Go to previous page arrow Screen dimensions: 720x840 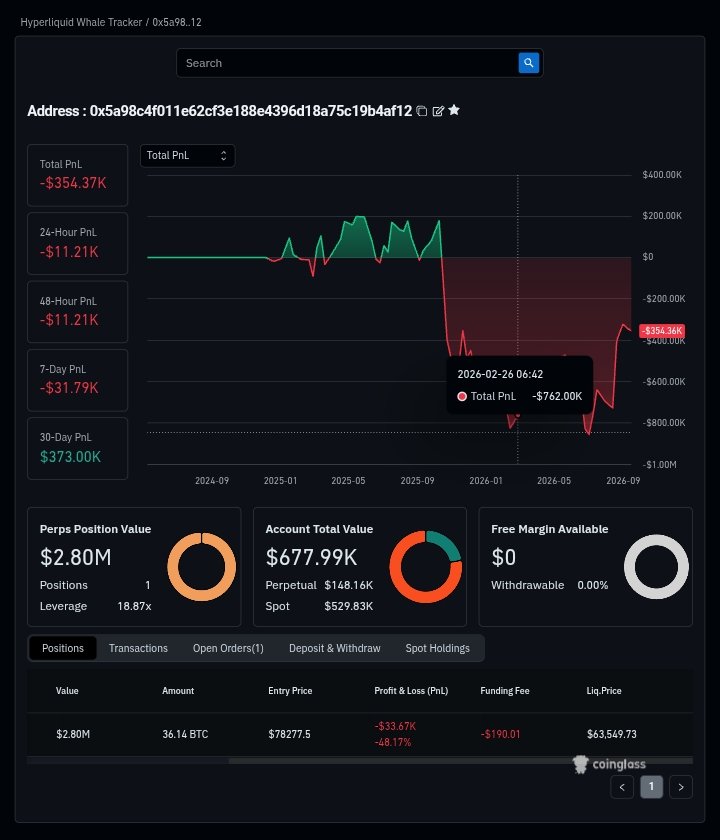(622, 787)
